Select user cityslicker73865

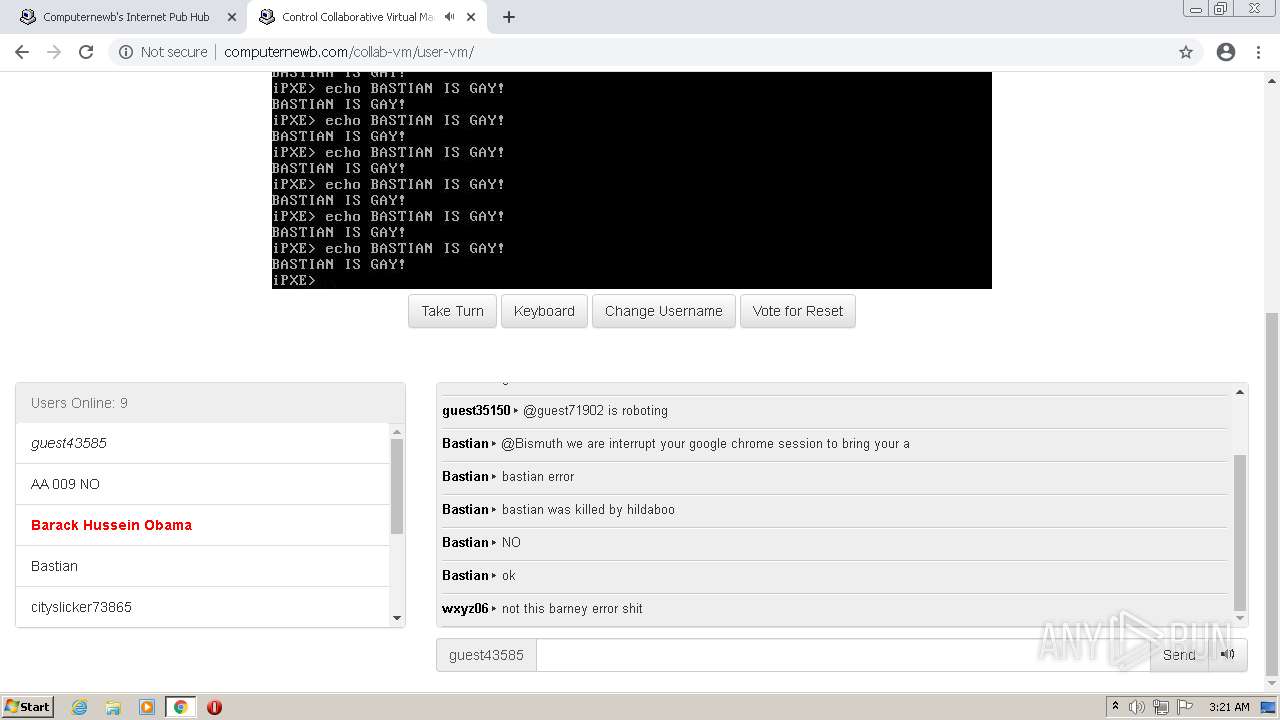click(203, 607)
